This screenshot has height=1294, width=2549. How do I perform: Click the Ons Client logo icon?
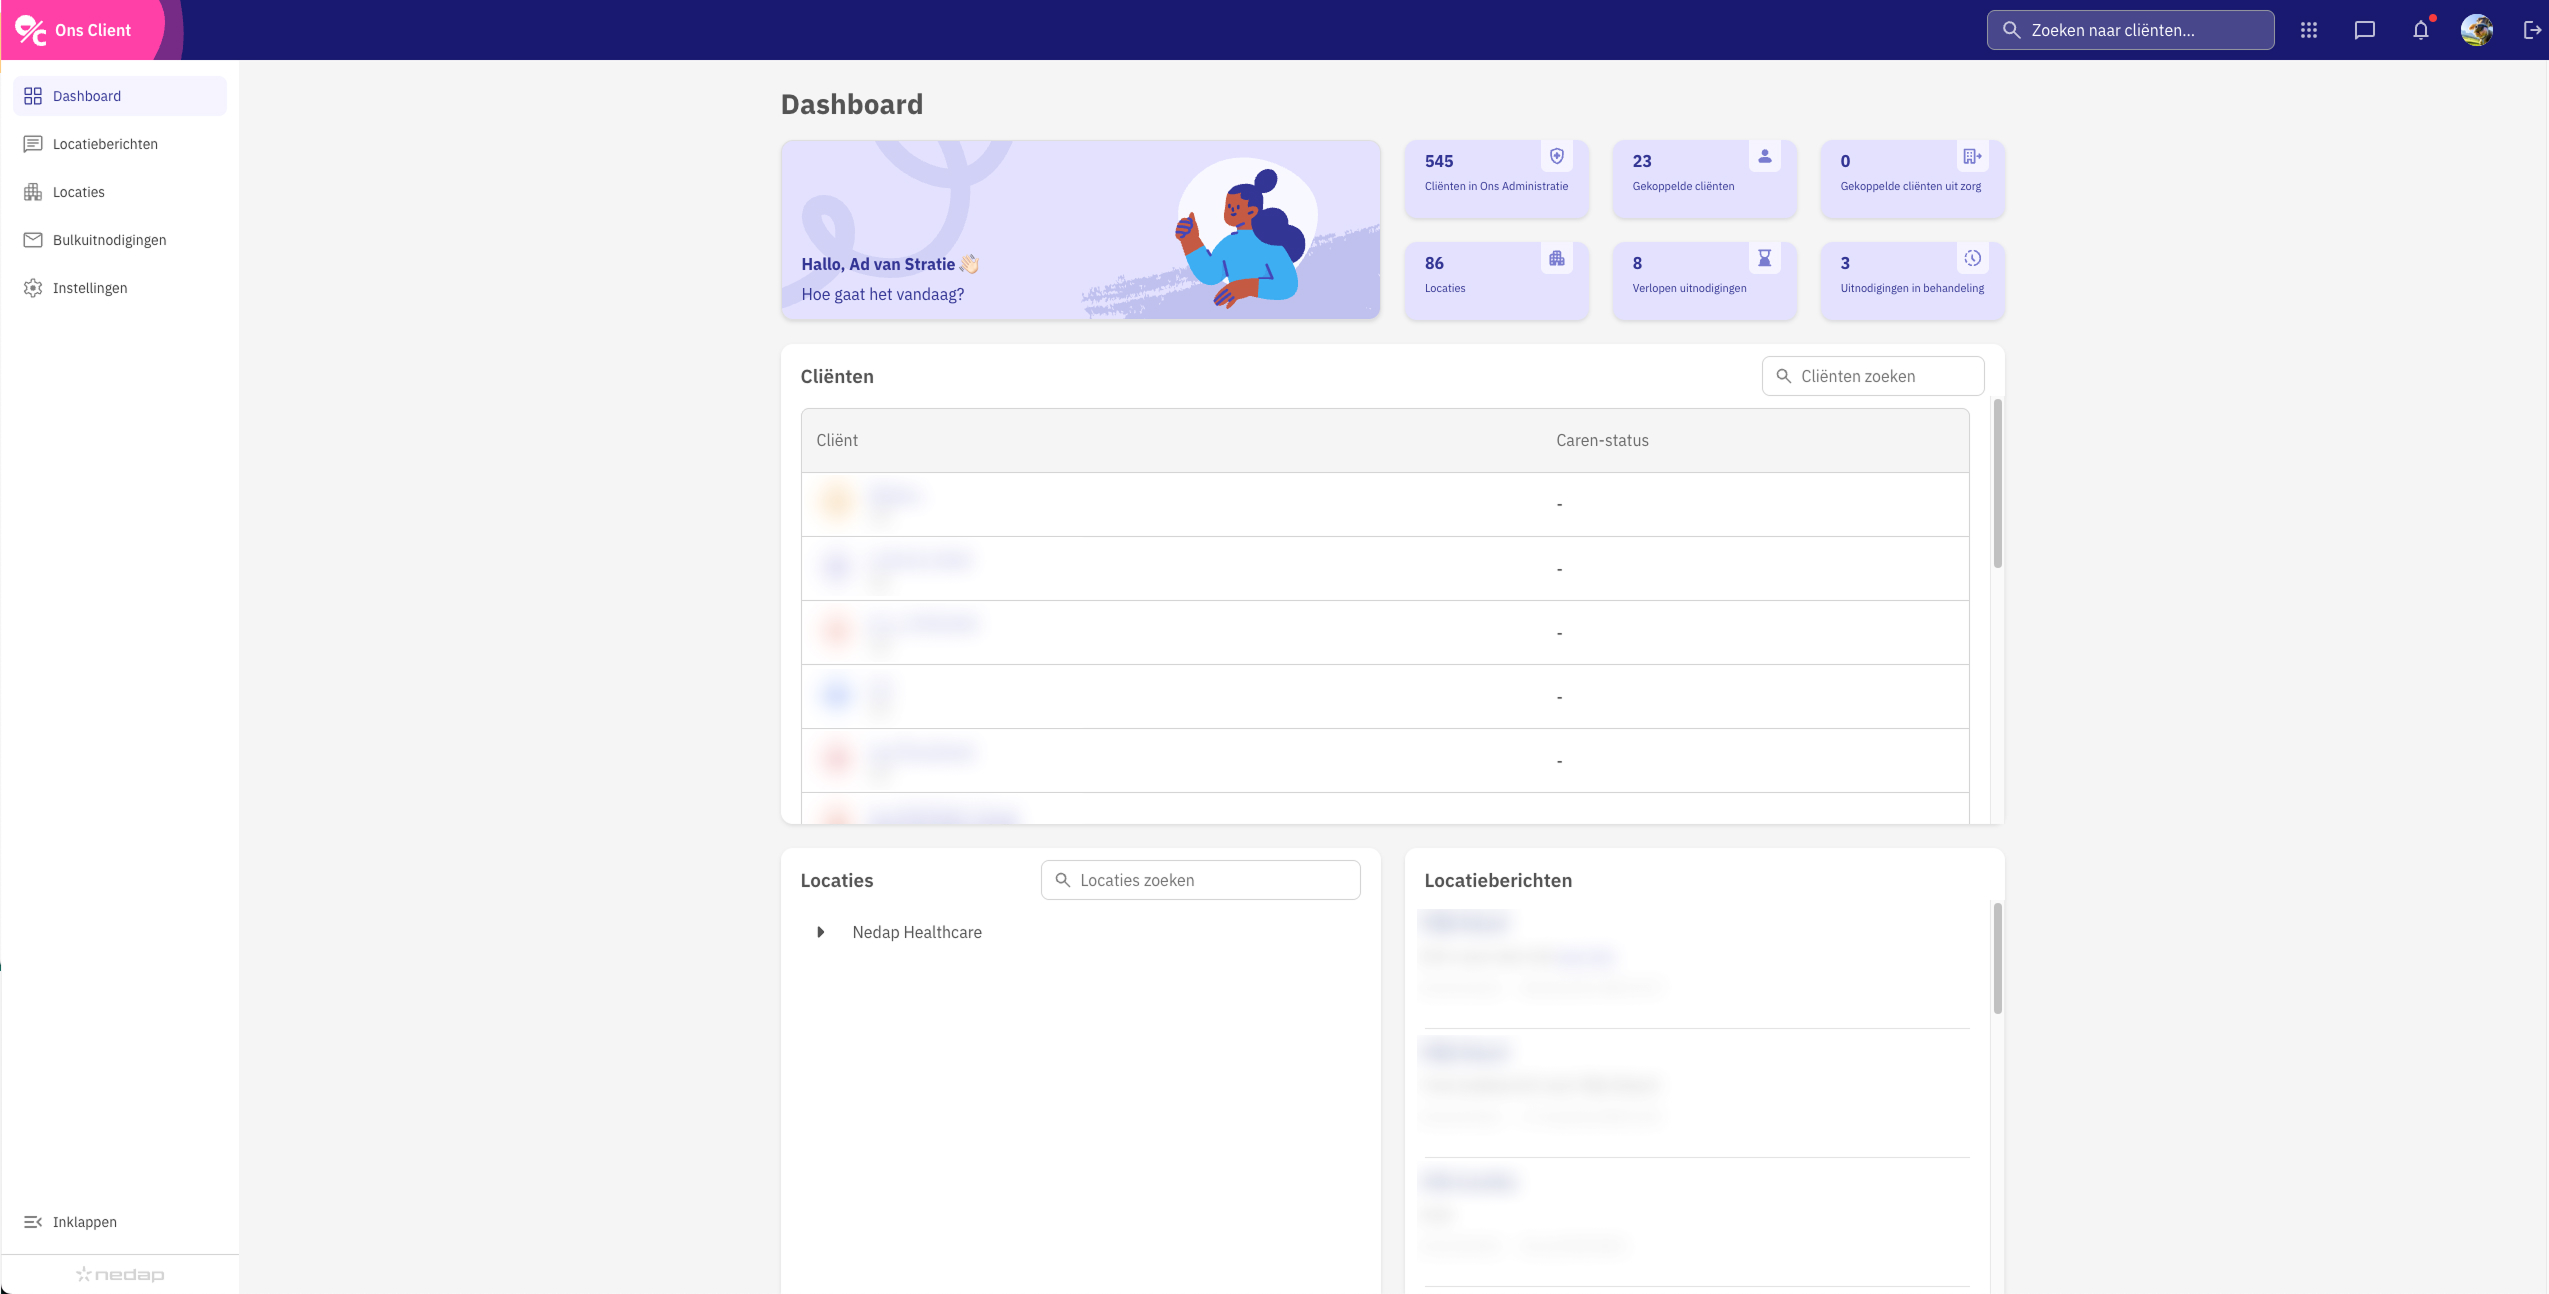tap(31, 31)
